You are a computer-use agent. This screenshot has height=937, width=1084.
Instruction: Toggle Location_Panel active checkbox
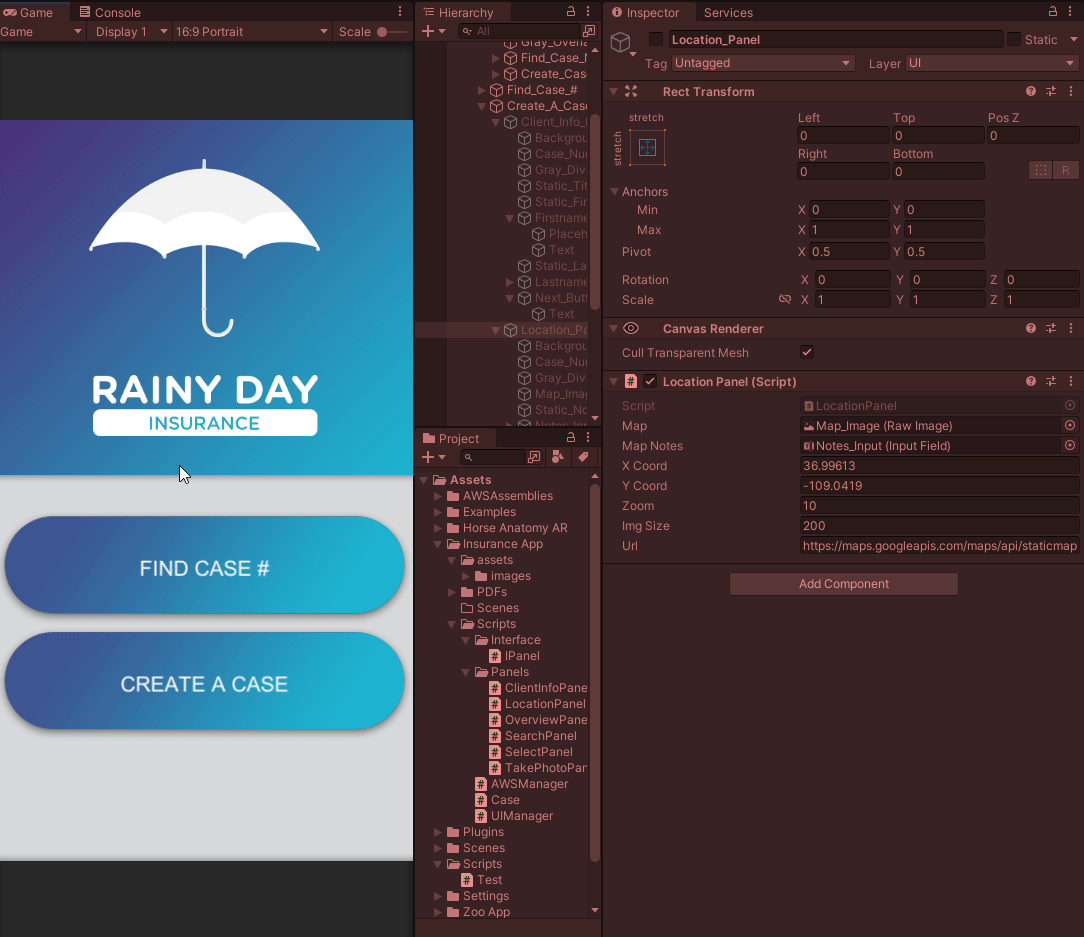point(656,39)
